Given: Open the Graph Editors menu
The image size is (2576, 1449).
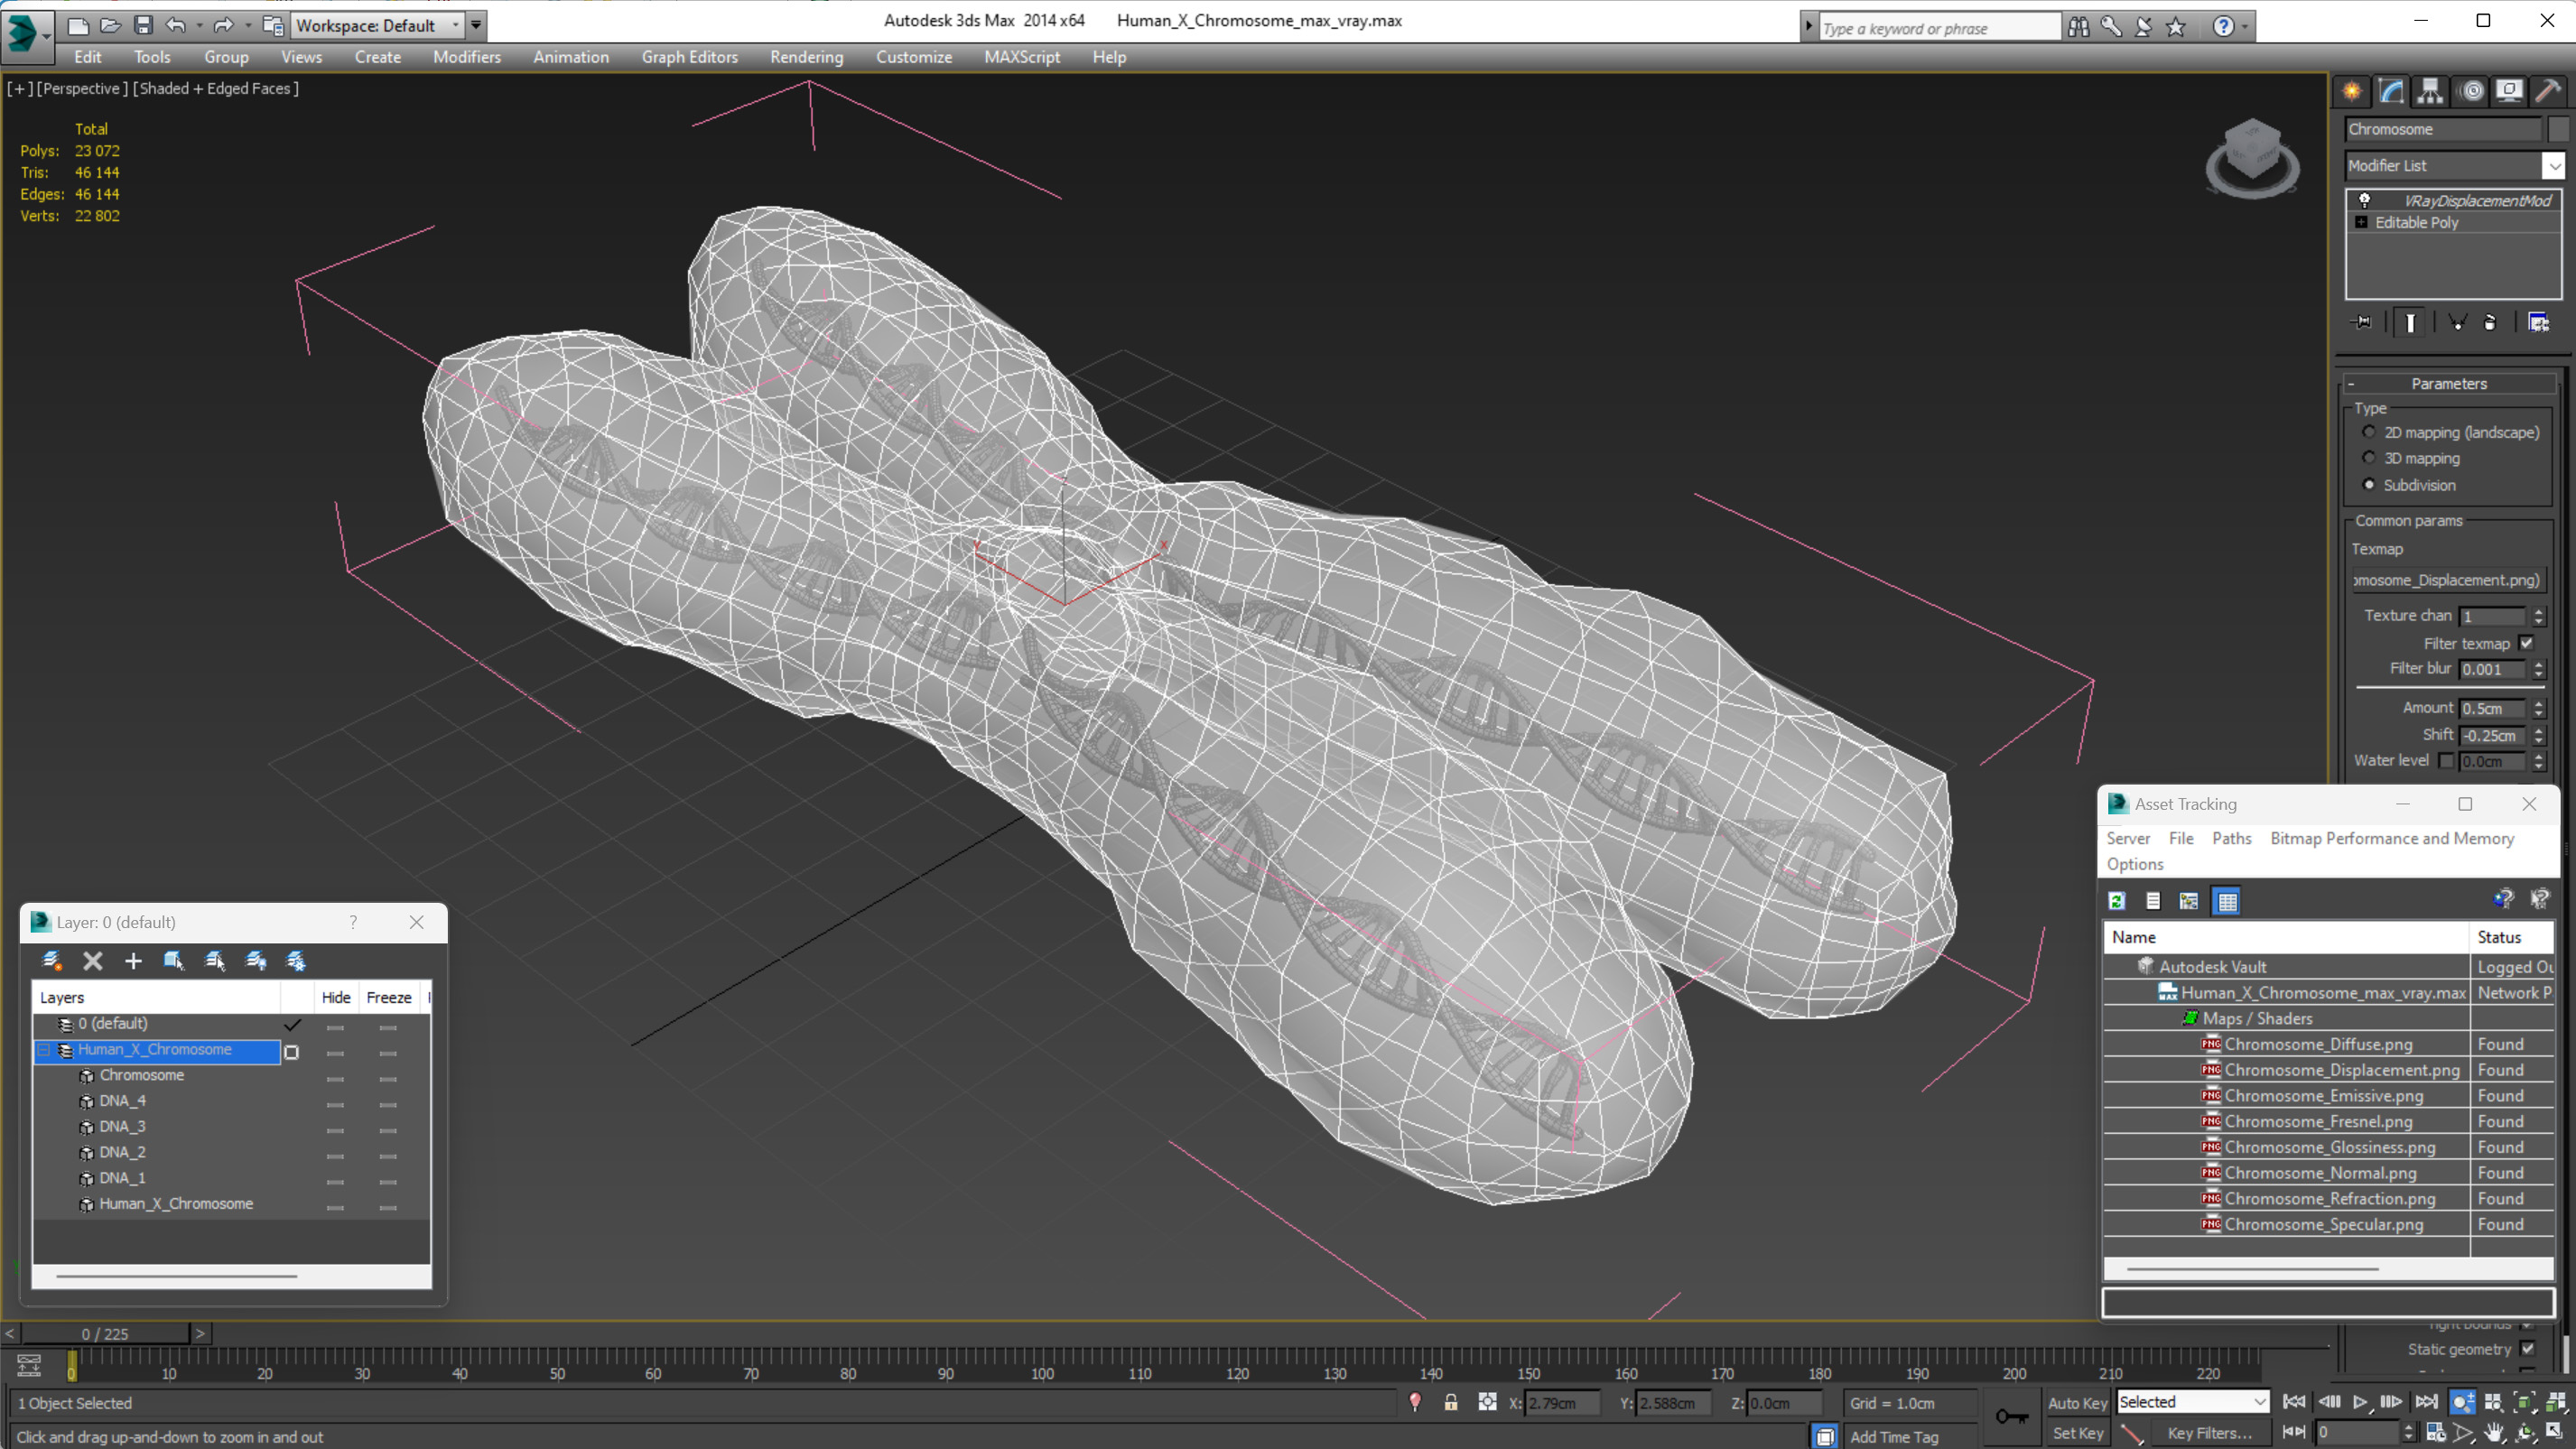Looking at the screenshot, I should tap(689, 57).
